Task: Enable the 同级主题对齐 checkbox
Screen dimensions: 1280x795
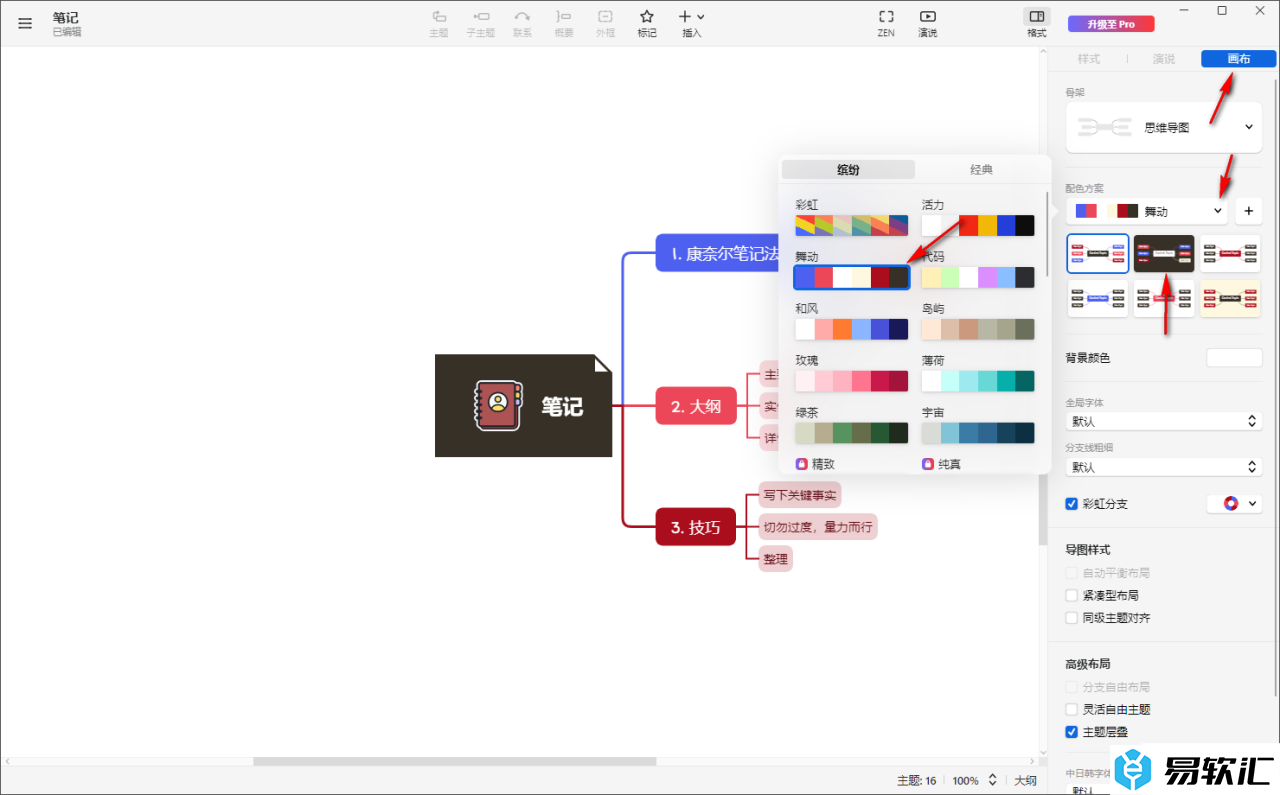Action: point(1072,618)
